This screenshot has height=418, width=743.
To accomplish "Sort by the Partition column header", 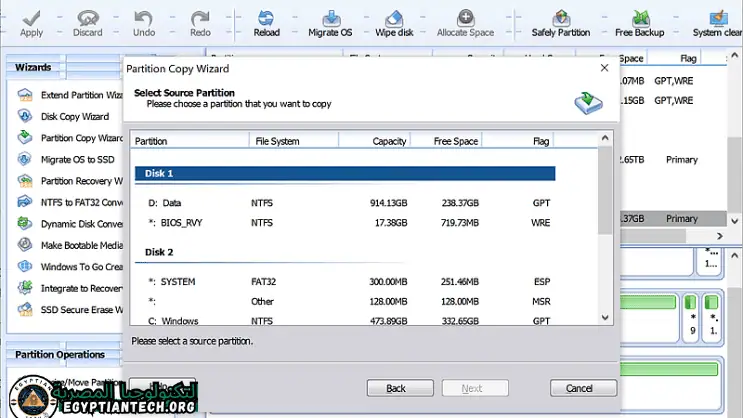I will [x=190, y=141].
